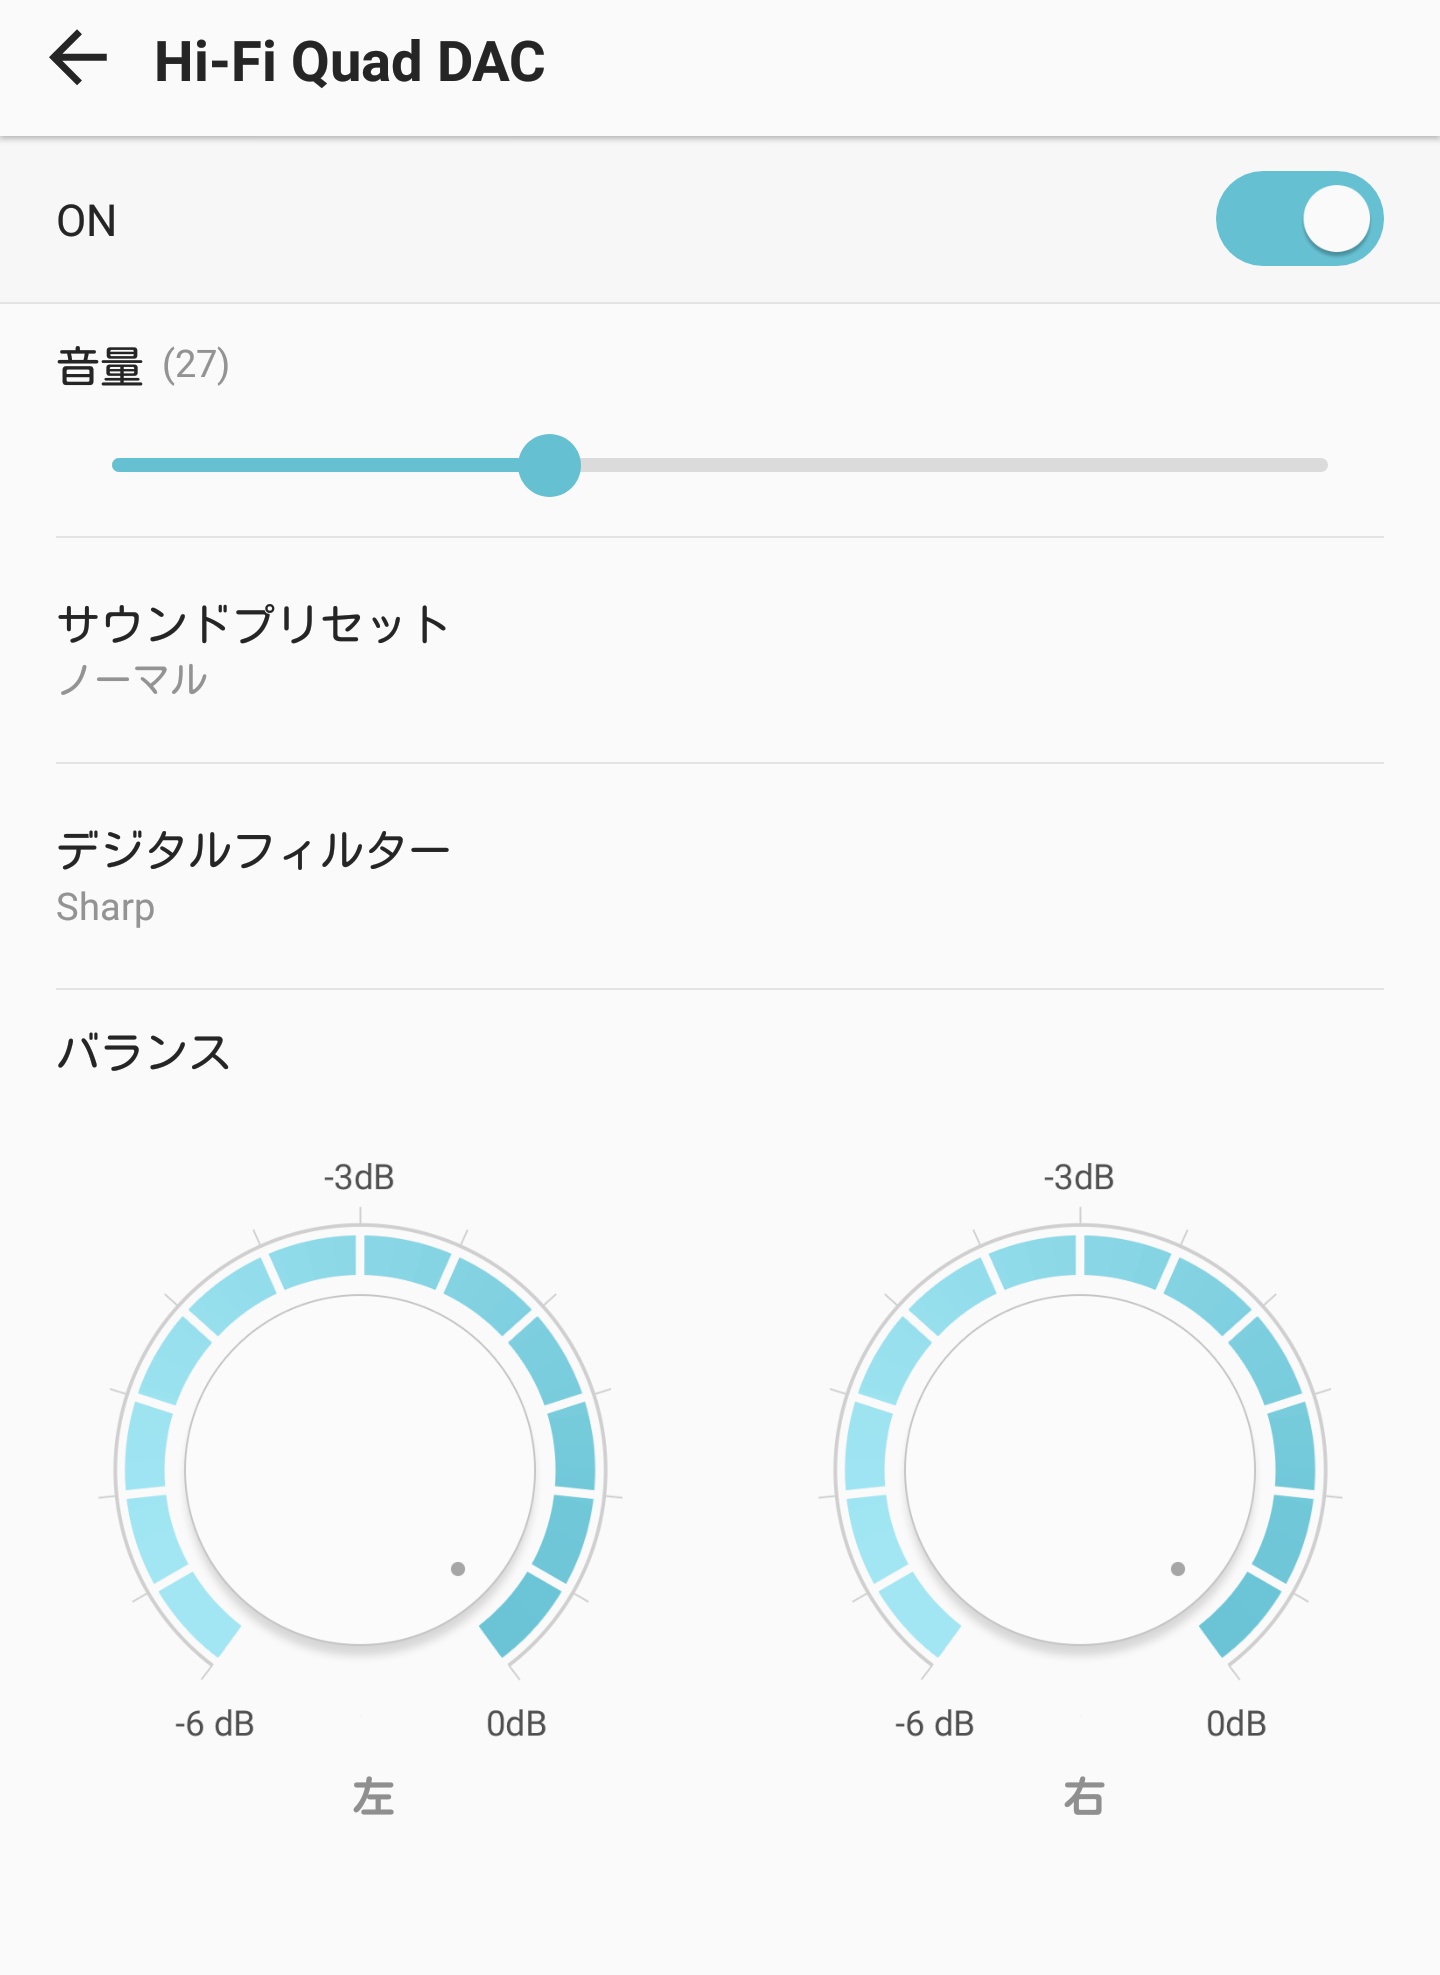Click the Hi-Fi Quad DAC title
The image size is (1440, 1975).
[x=350, y=61]
